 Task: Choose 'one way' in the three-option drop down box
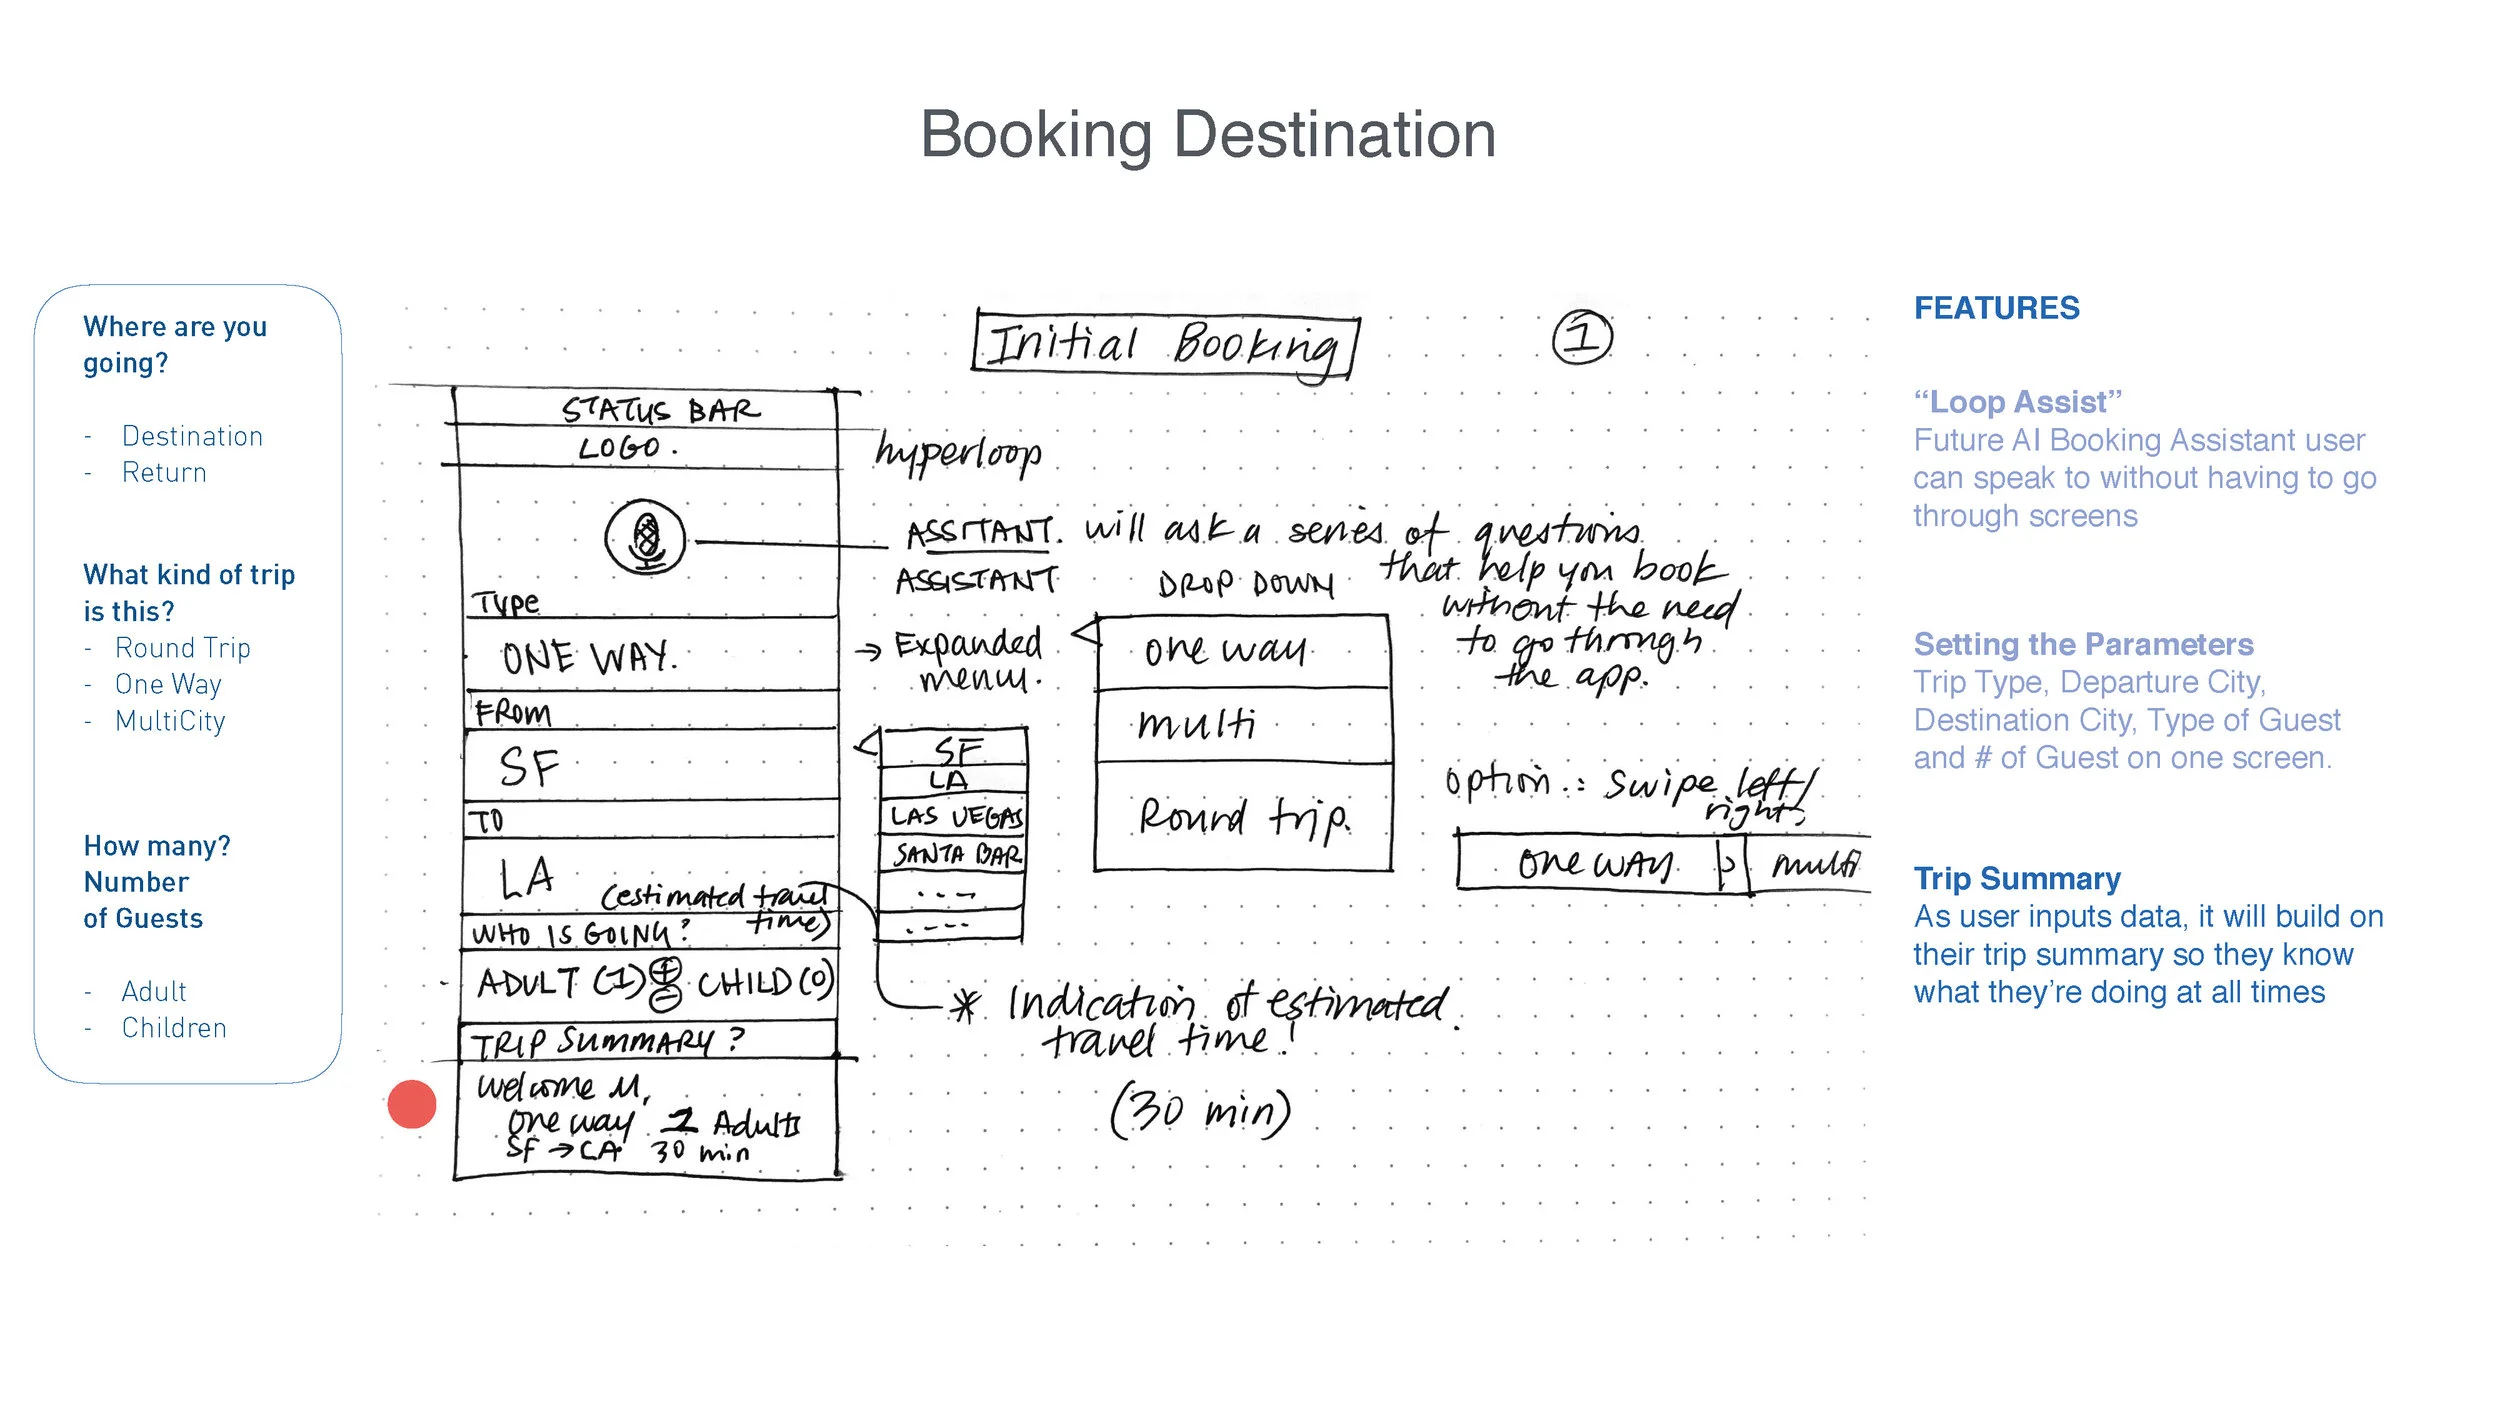[1243, 651]
